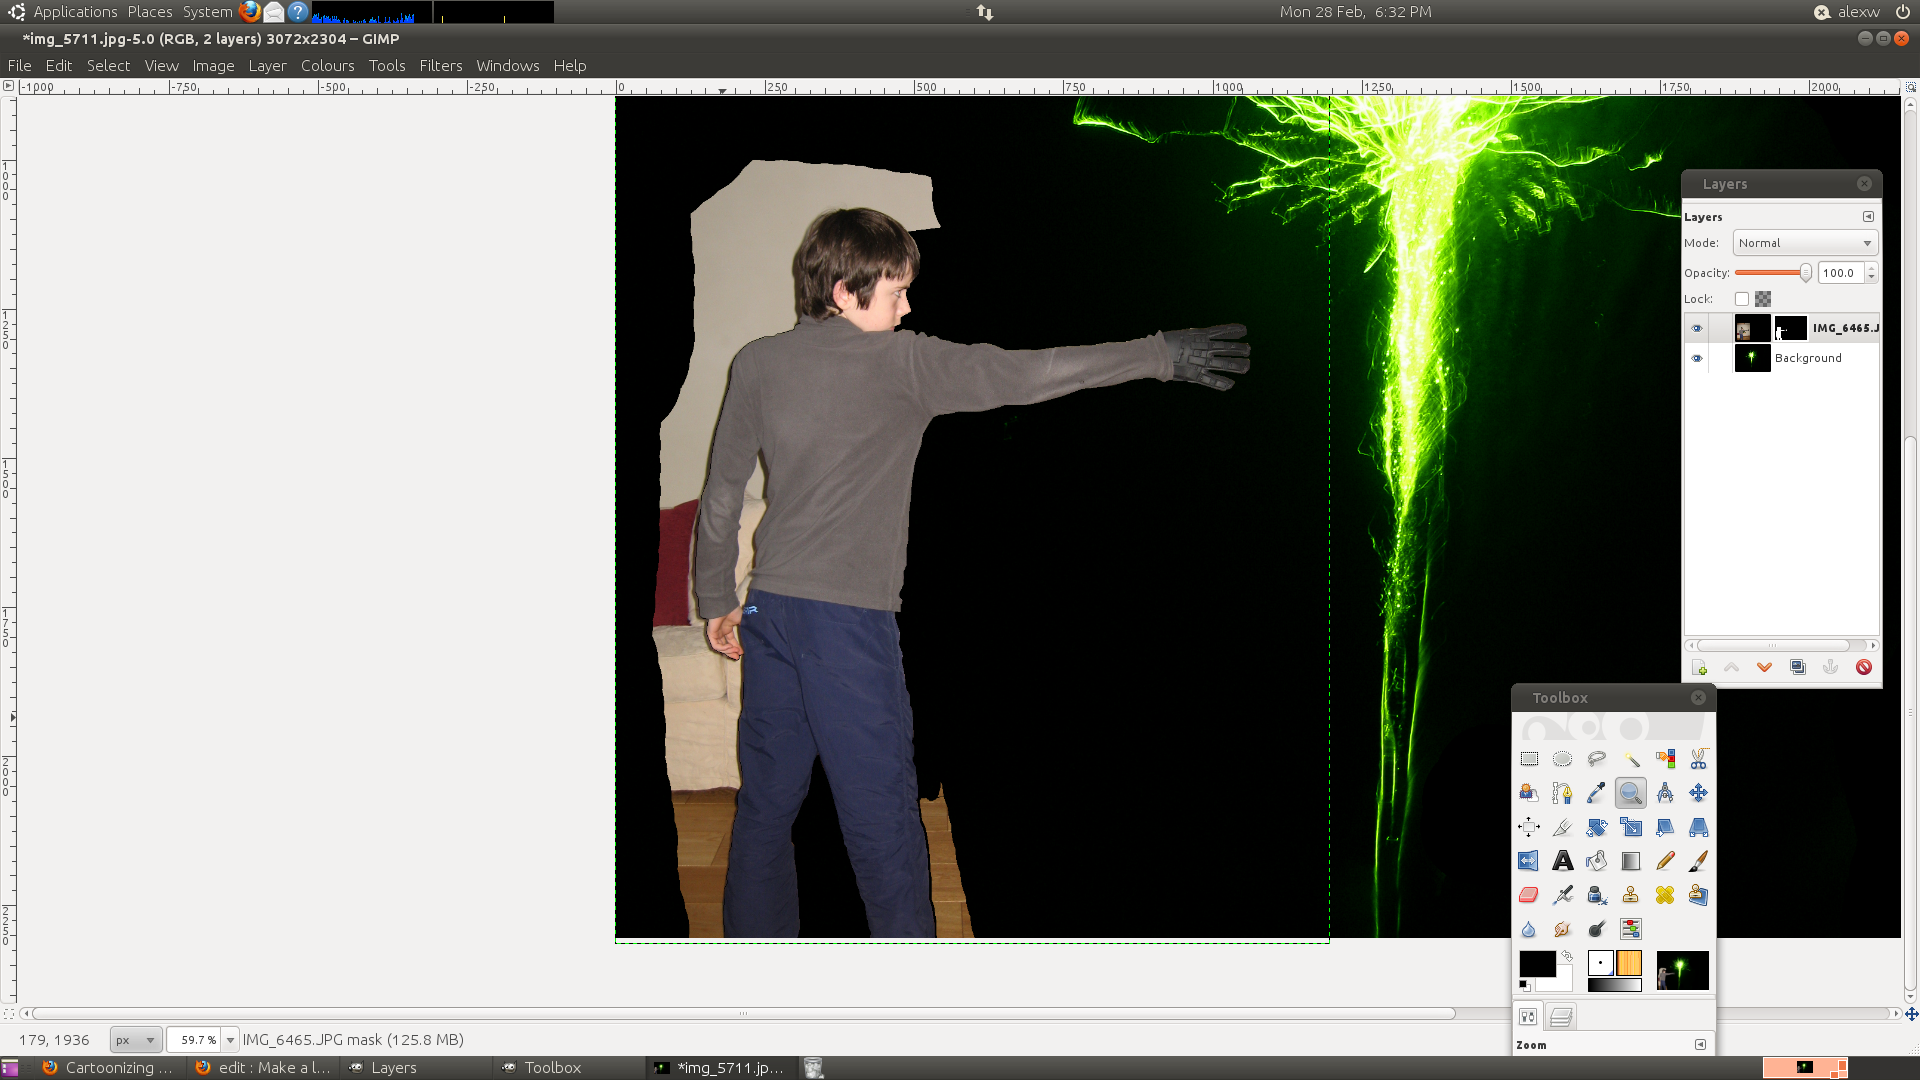Select the Blend gradient tool

1631,861
